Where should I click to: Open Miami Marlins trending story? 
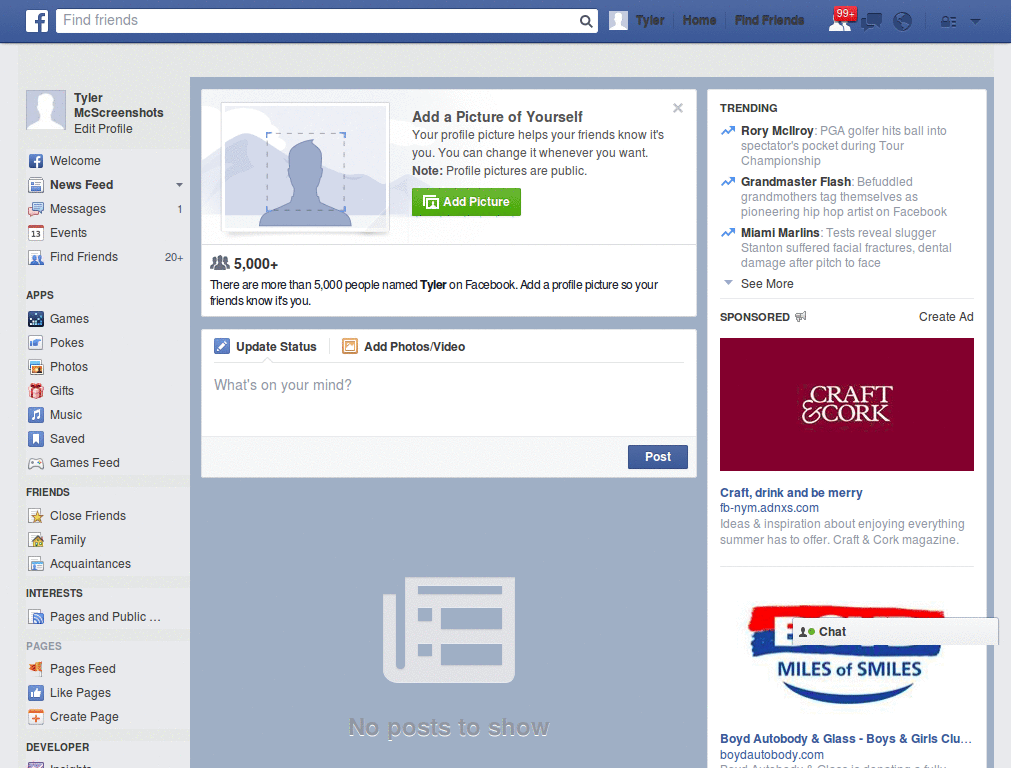pos(780,232)
